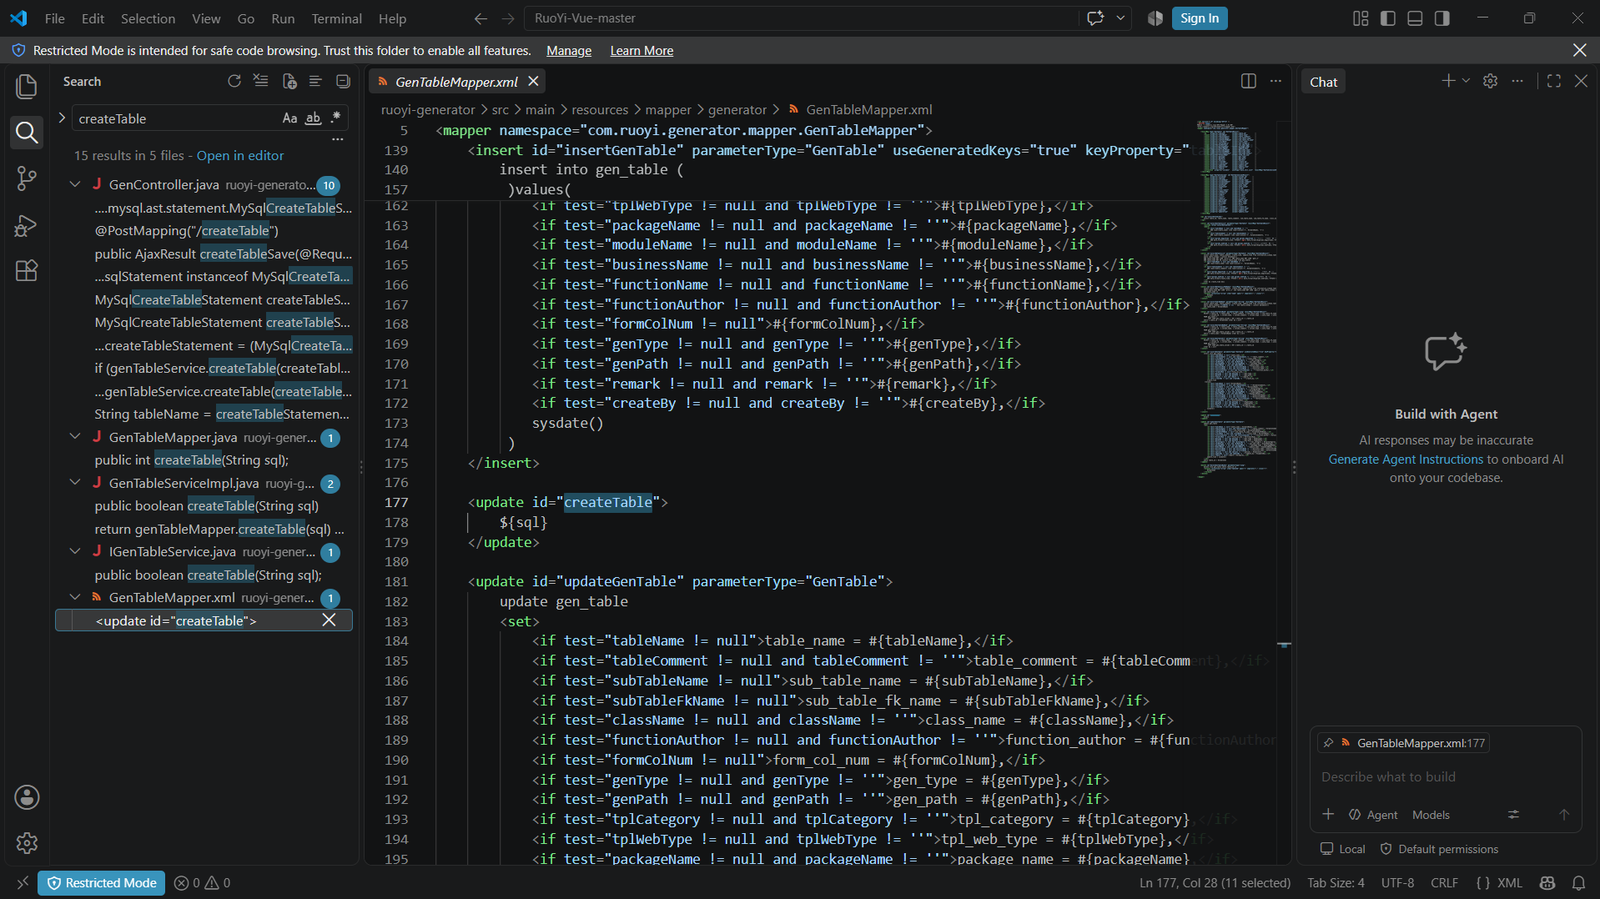The width and height of the screenshot is (1600, 899).
Task: Open editor More Actions menu
Action: tap(1276, 81)
